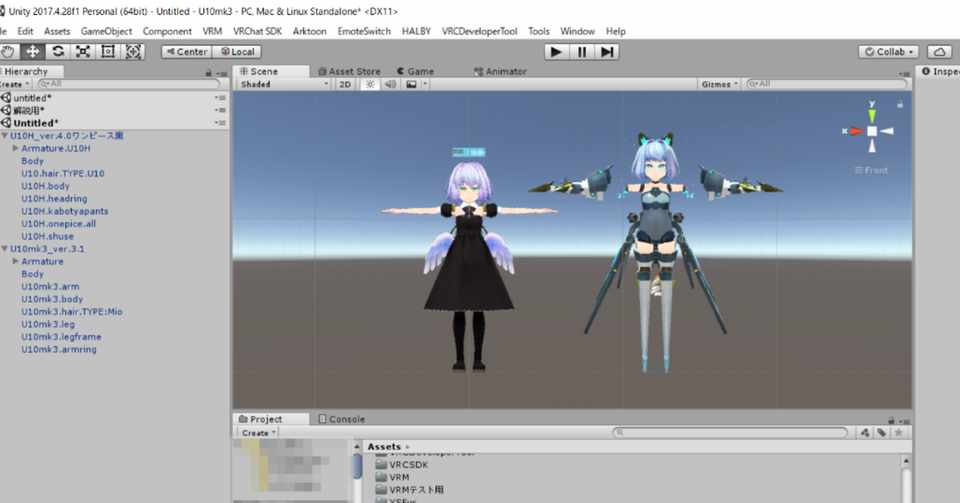960x503 pixels.
Task: Select the Scale tool
Action: pyautogui.click(x=83, y=52)
